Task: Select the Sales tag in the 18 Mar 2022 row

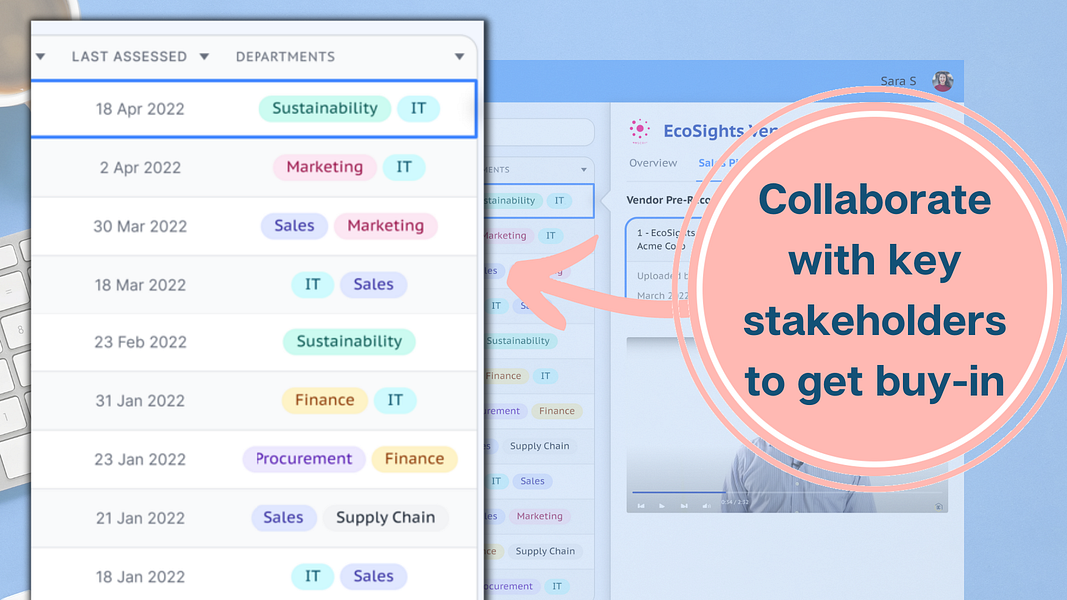Action: pyautogui.click(x=373, y=284)
